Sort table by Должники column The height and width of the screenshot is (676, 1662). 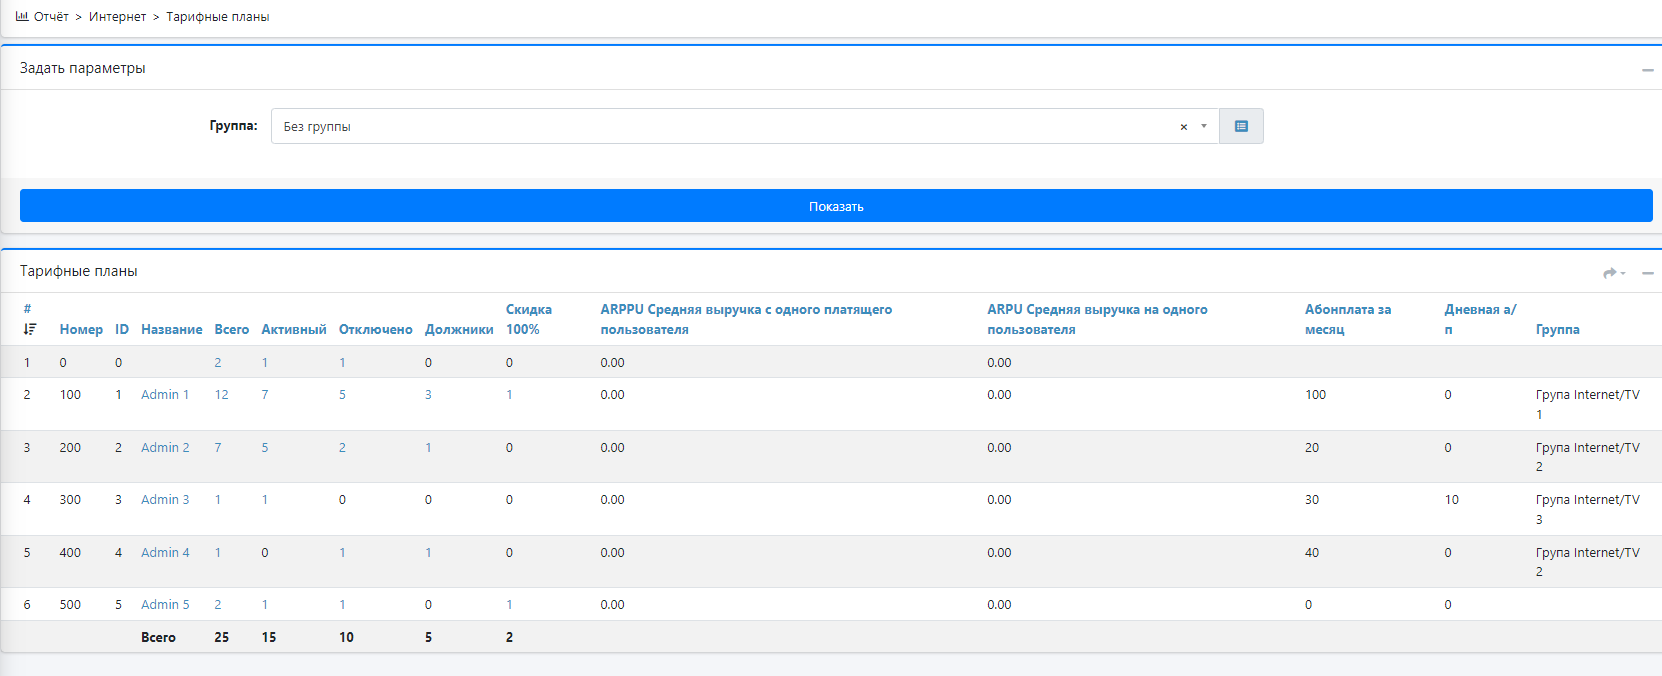pyautogui.click(x=459, y=329)
